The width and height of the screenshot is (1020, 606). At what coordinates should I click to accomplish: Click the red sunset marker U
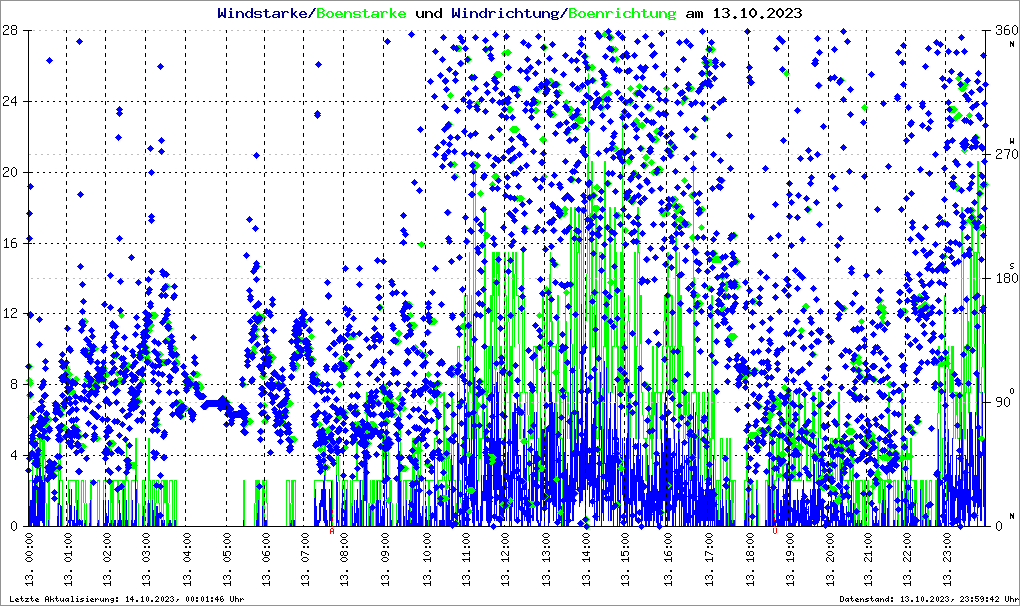pyautogui.click(x=774, y=531)
